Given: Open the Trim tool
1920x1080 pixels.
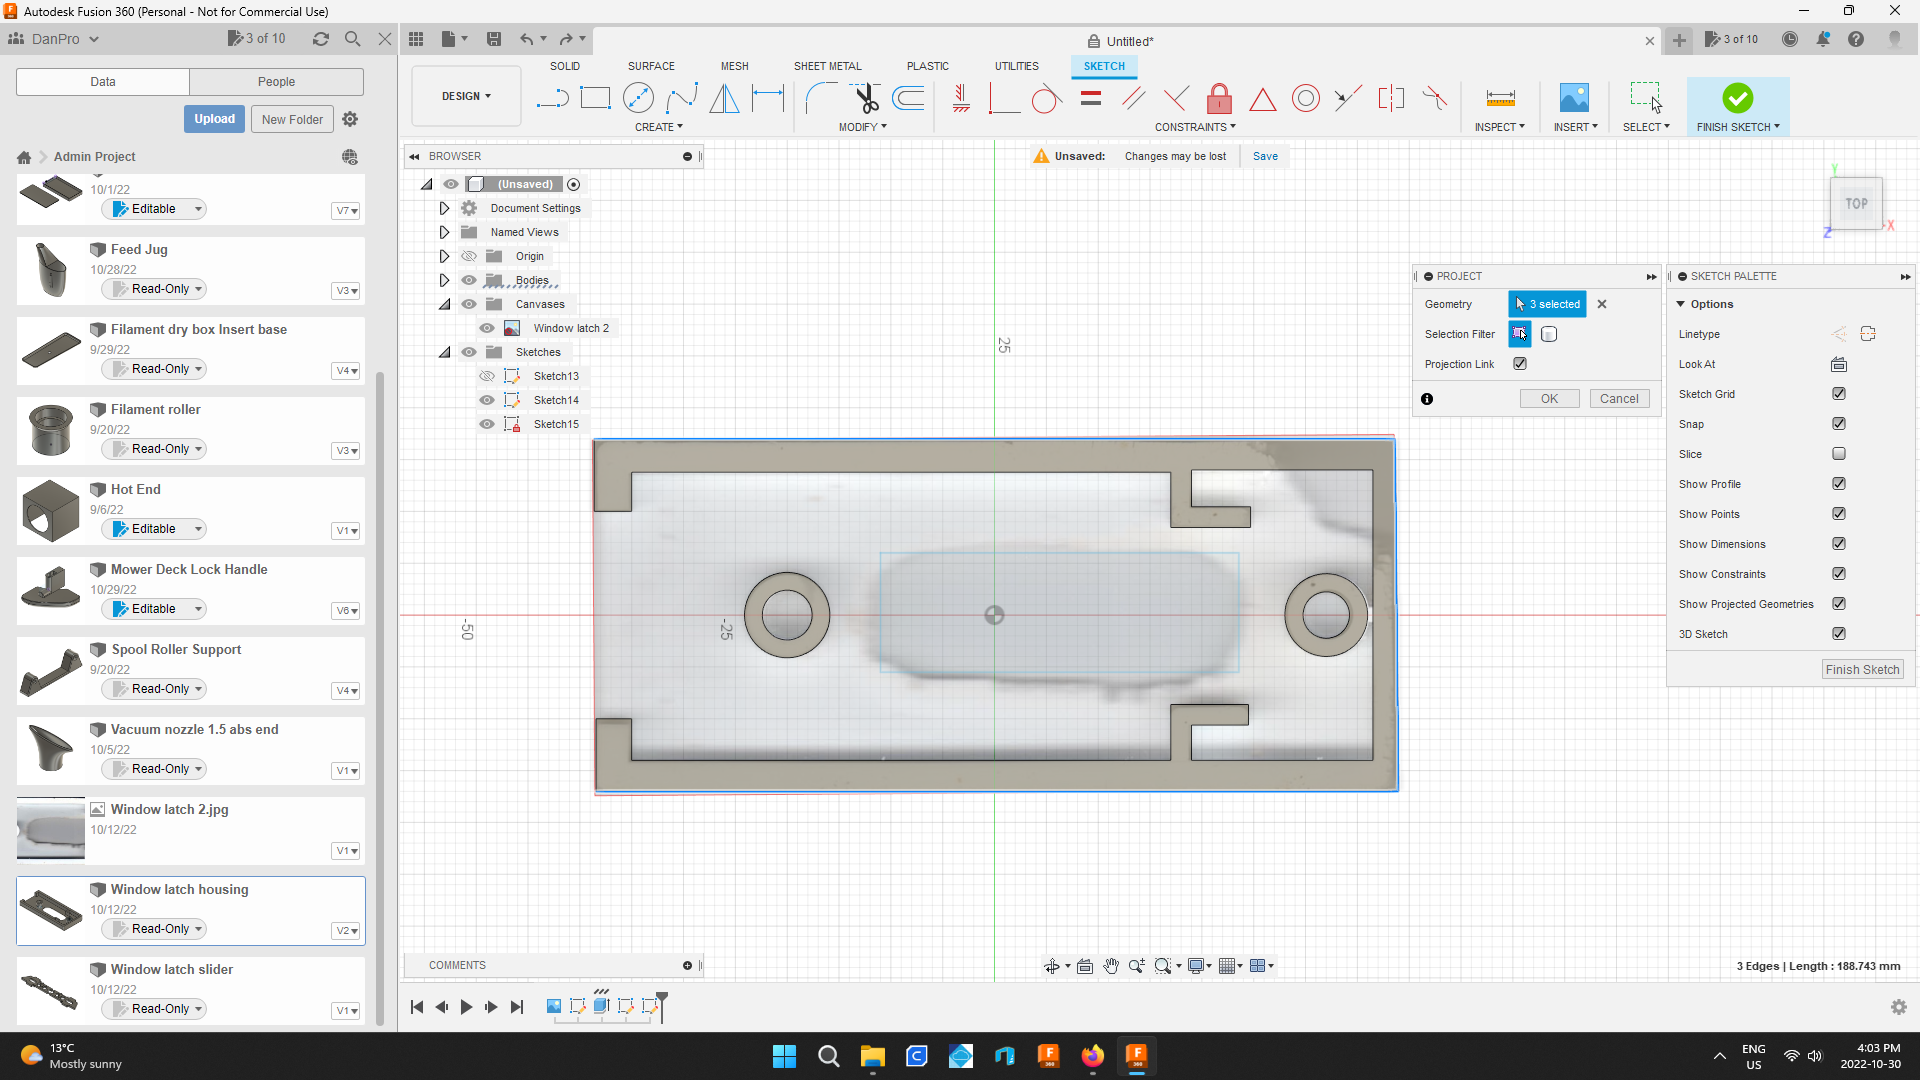Looking at the screenshot, I should point(865,98).
